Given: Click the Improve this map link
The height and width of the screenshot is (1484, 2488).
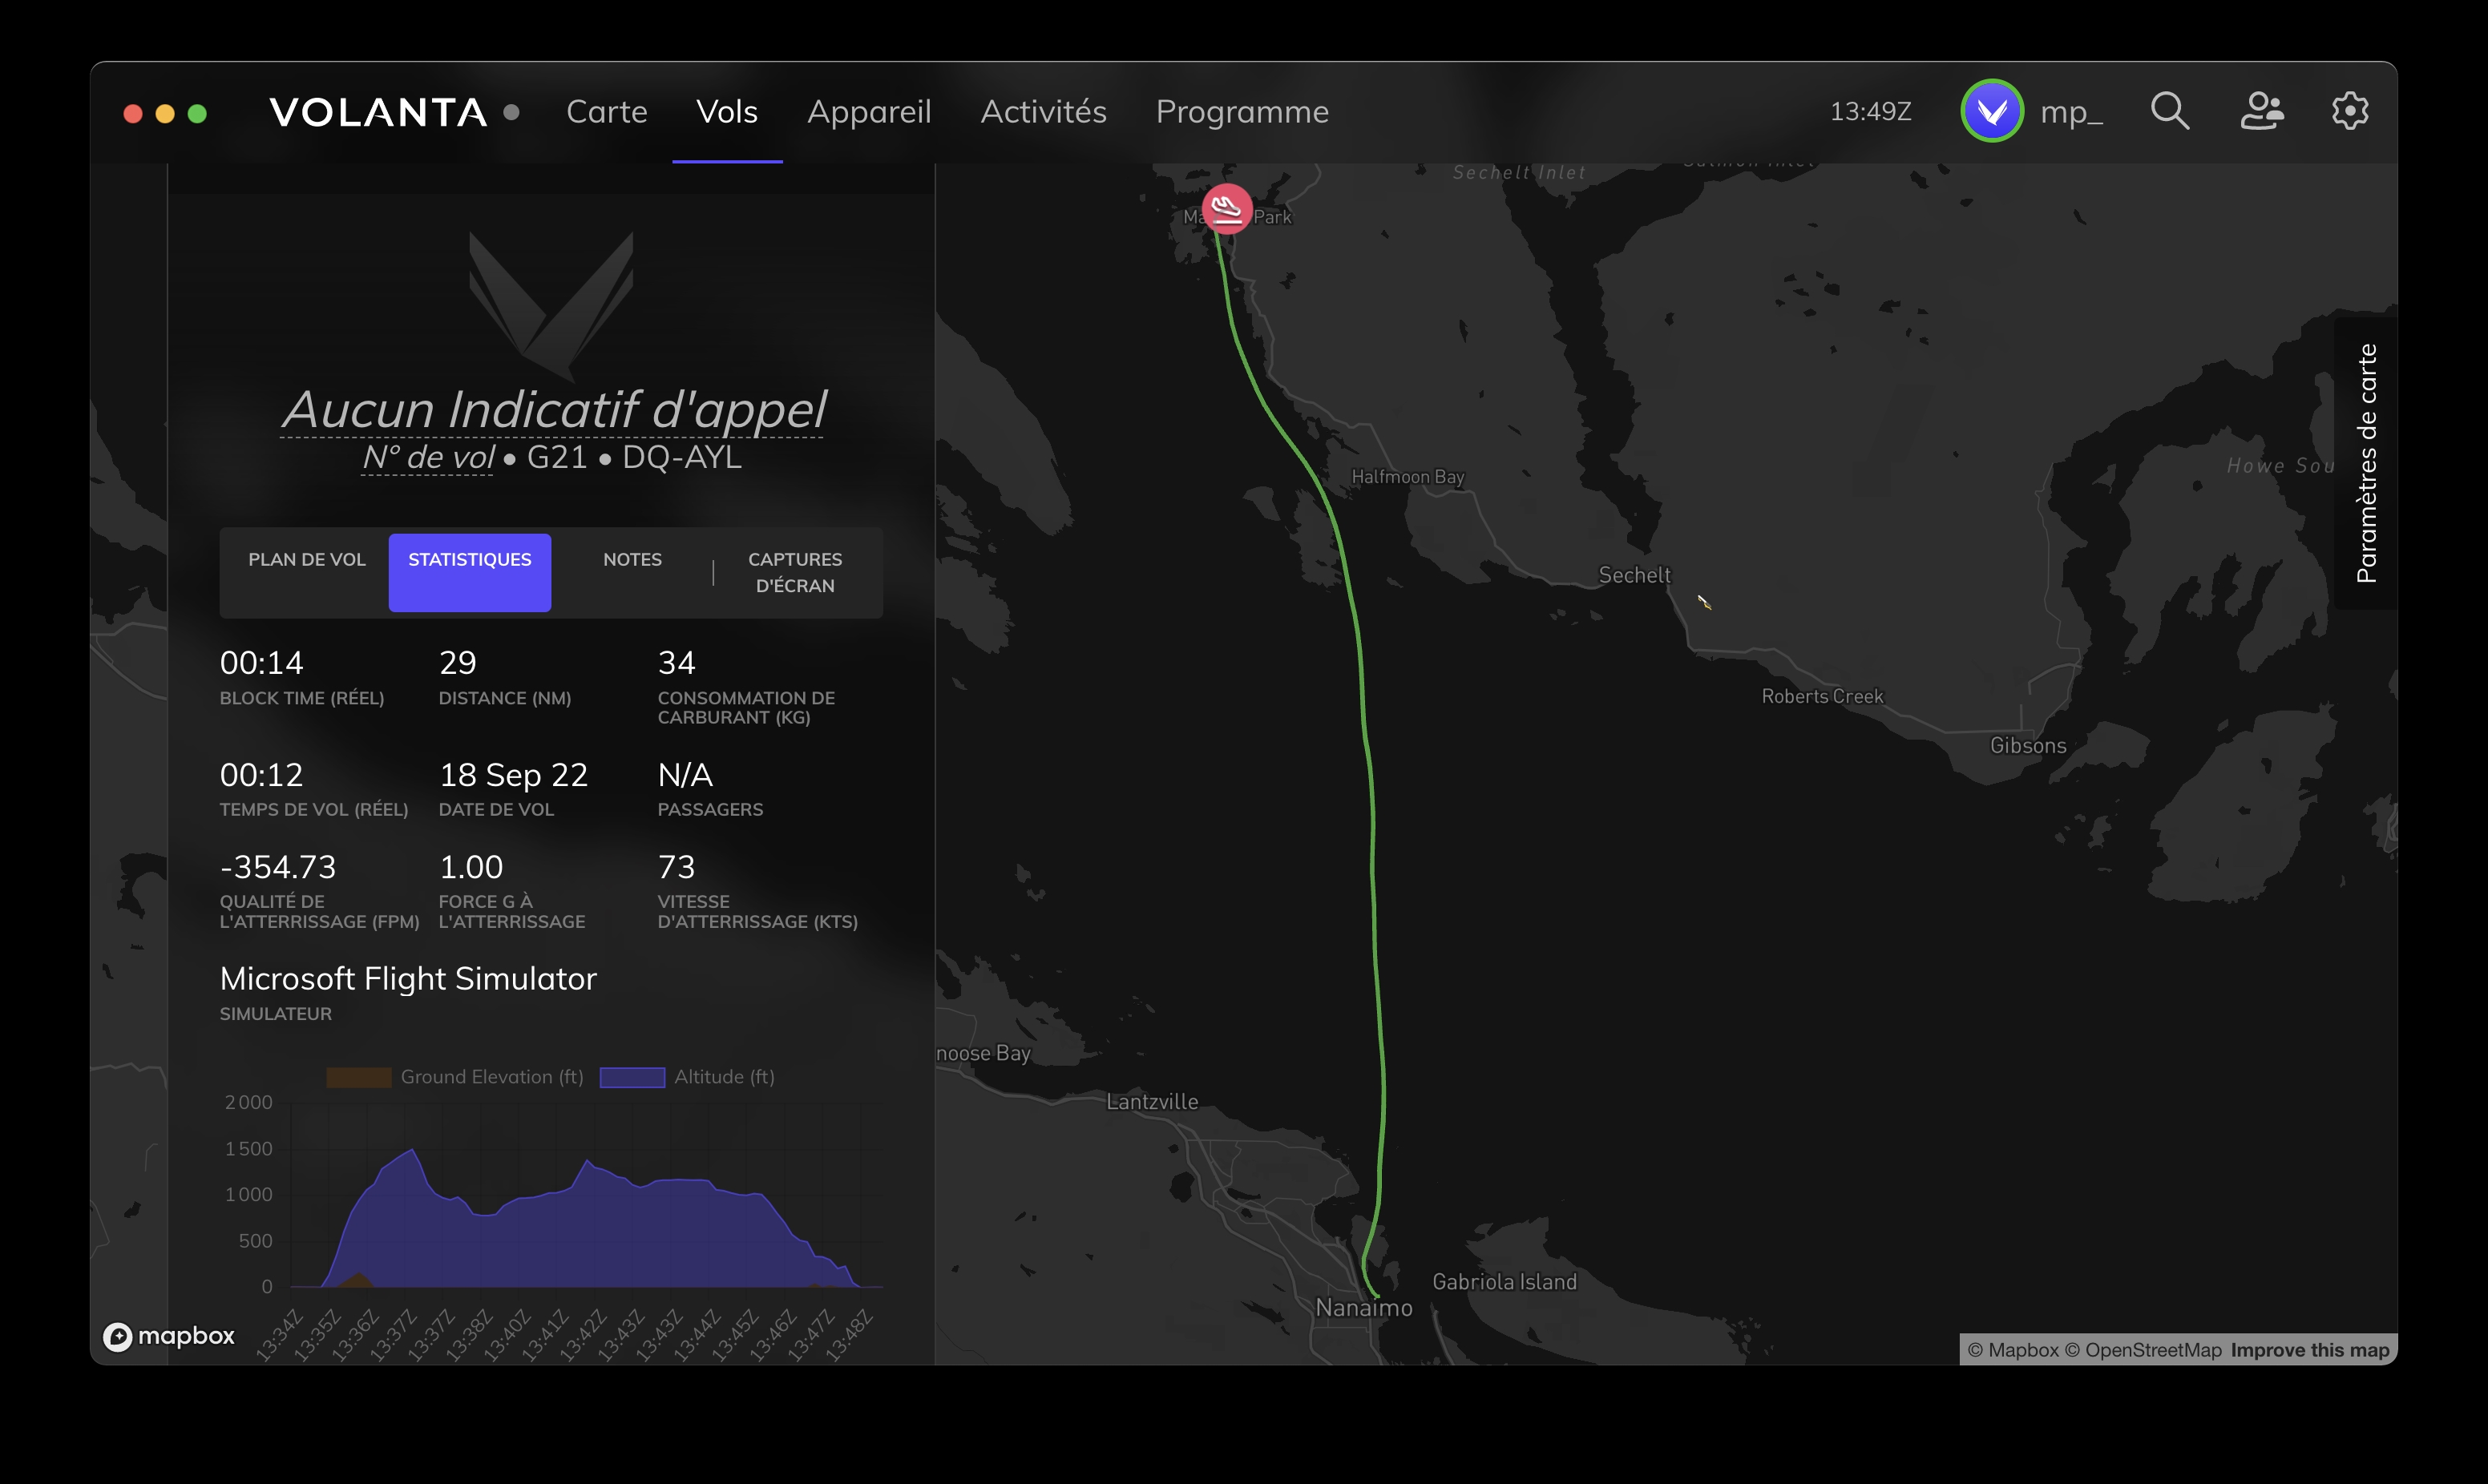Looking at the screenshot, I should (2309, 1350).
